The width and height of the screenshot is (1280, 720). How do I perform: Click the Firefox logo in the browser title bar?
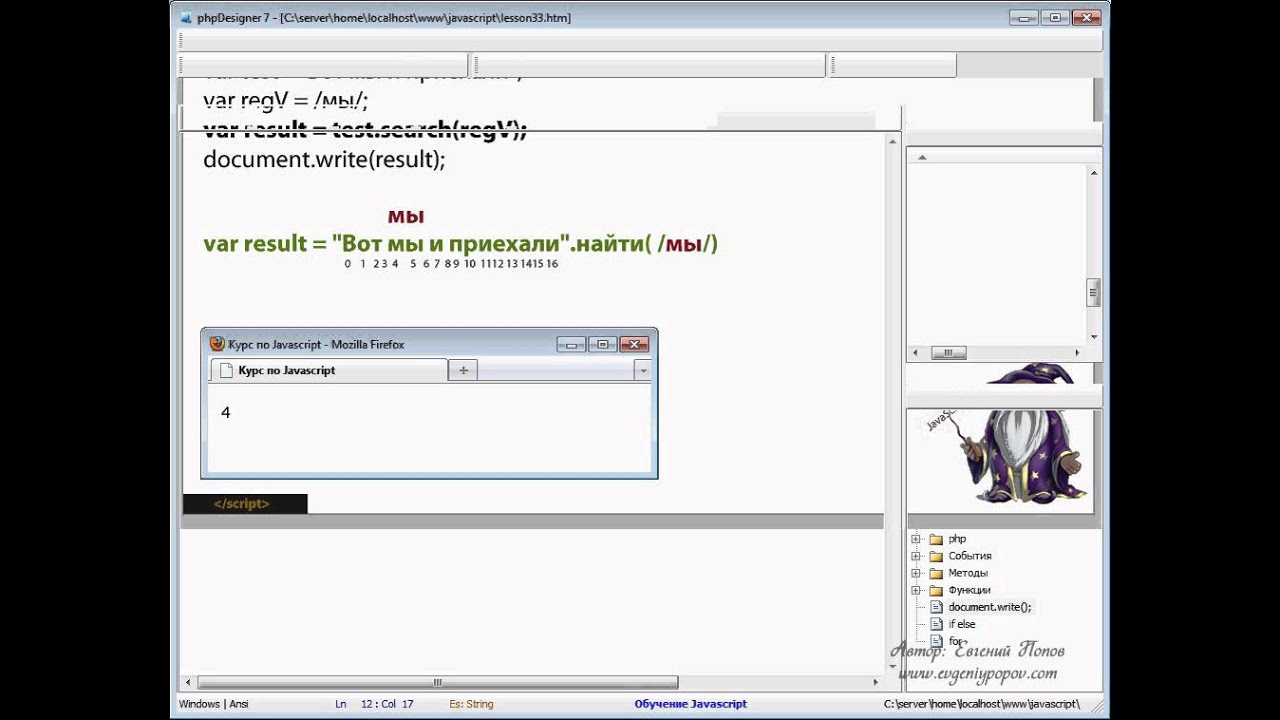coord(217,343)
